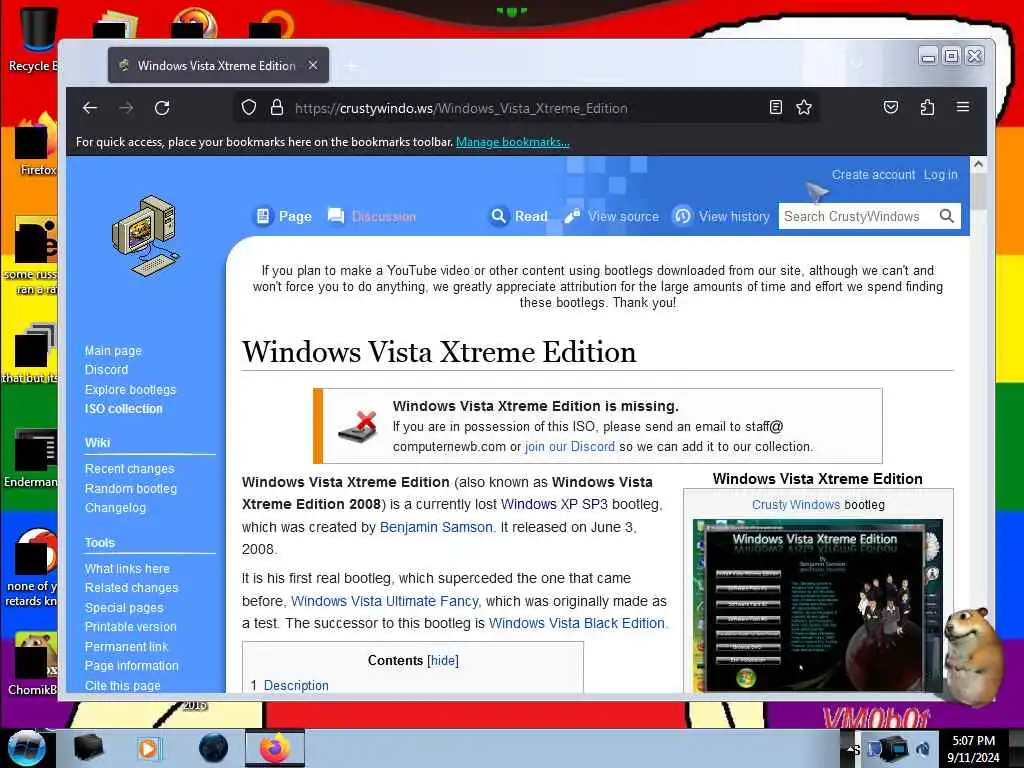Click the Create account link
The height and width of the screenshot is (768, 1024).
pos(873,175)
